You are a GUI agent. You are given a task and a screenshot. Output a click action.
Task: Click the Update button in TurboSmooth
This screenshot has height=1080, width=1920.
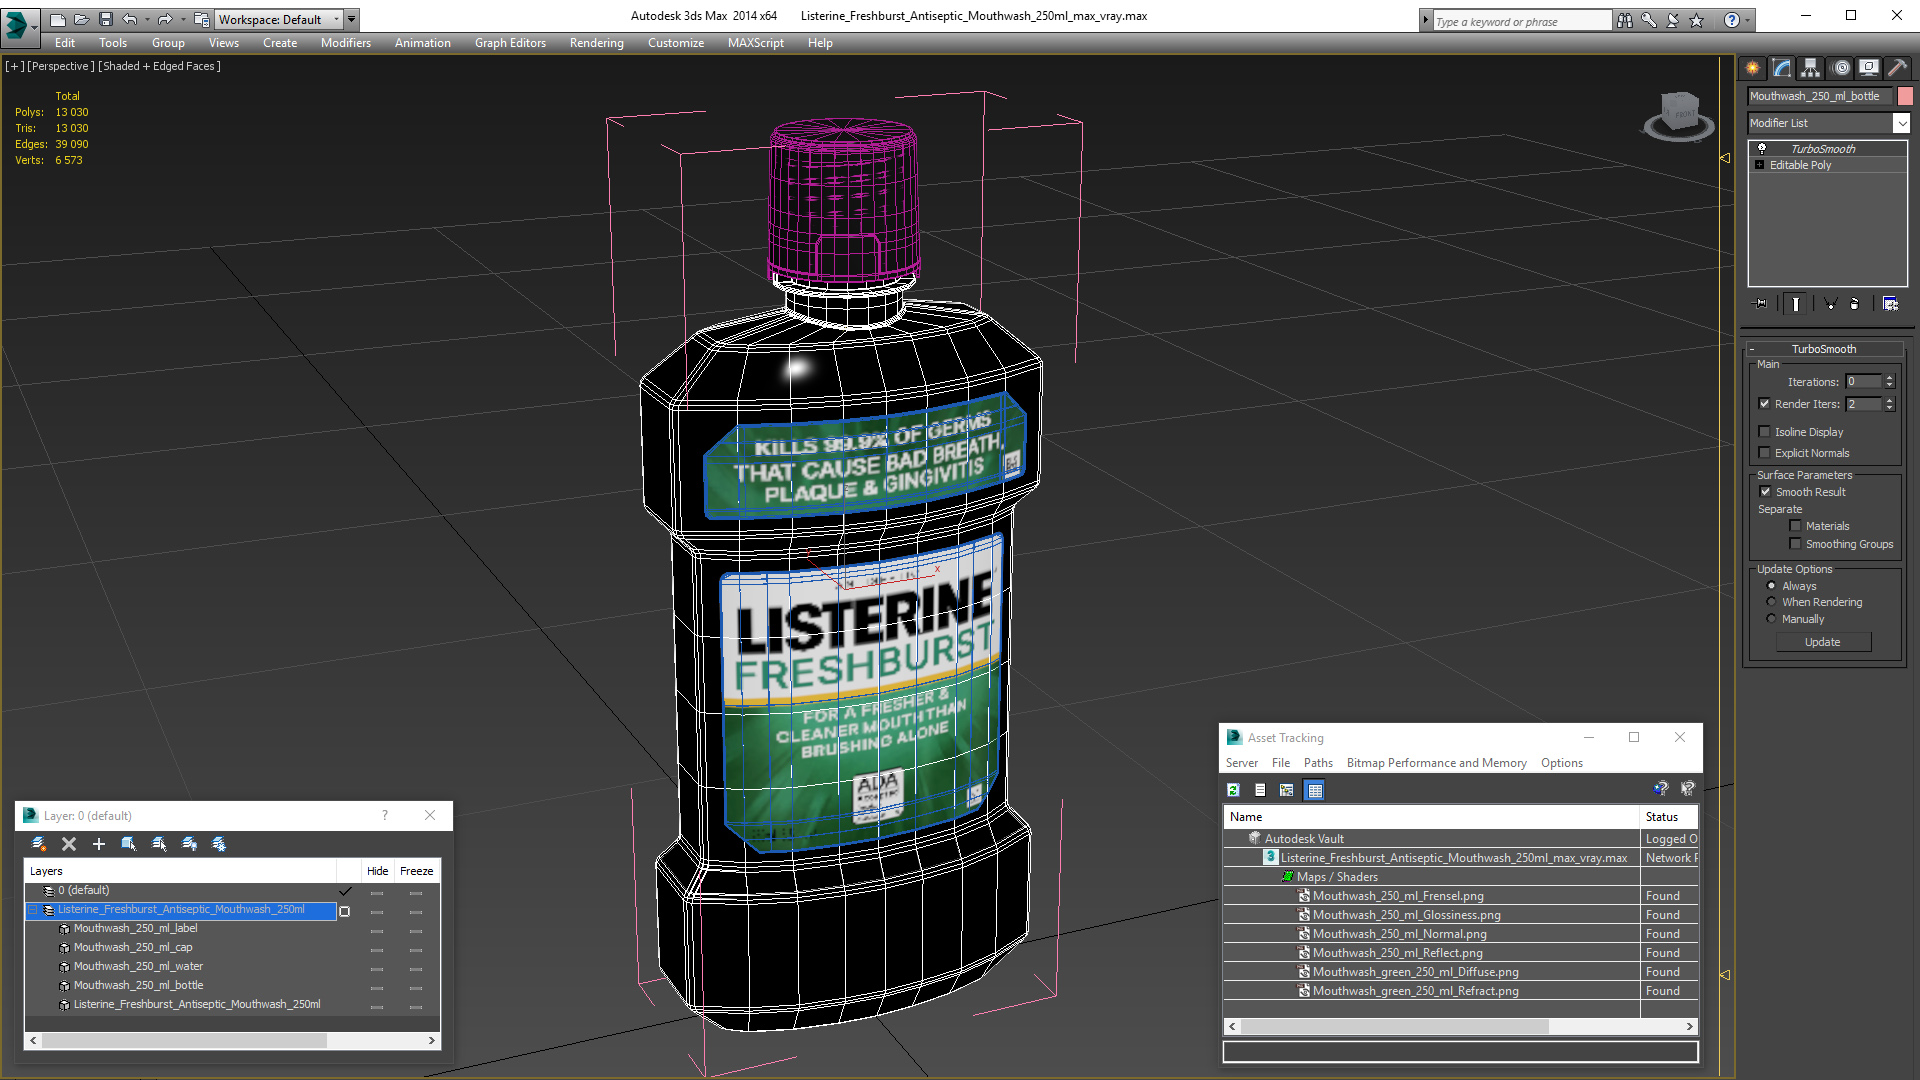tap(1822, 642)
